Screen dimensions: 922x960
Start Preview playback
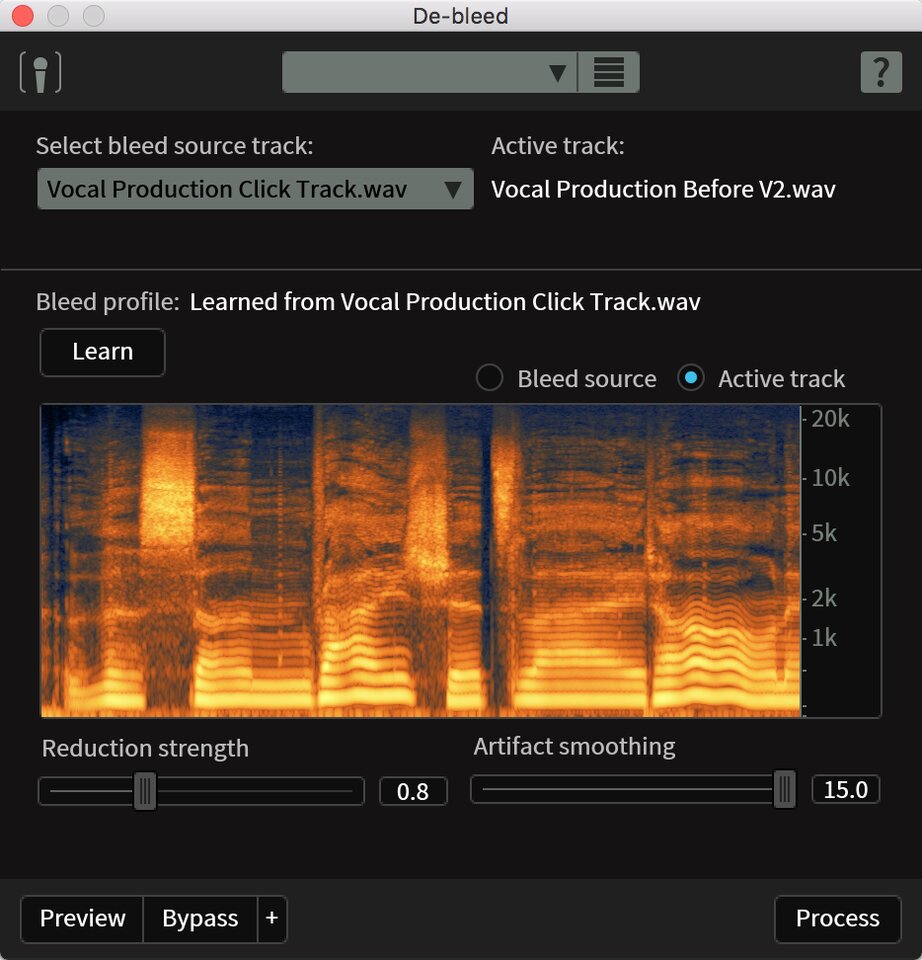point(82,919)
